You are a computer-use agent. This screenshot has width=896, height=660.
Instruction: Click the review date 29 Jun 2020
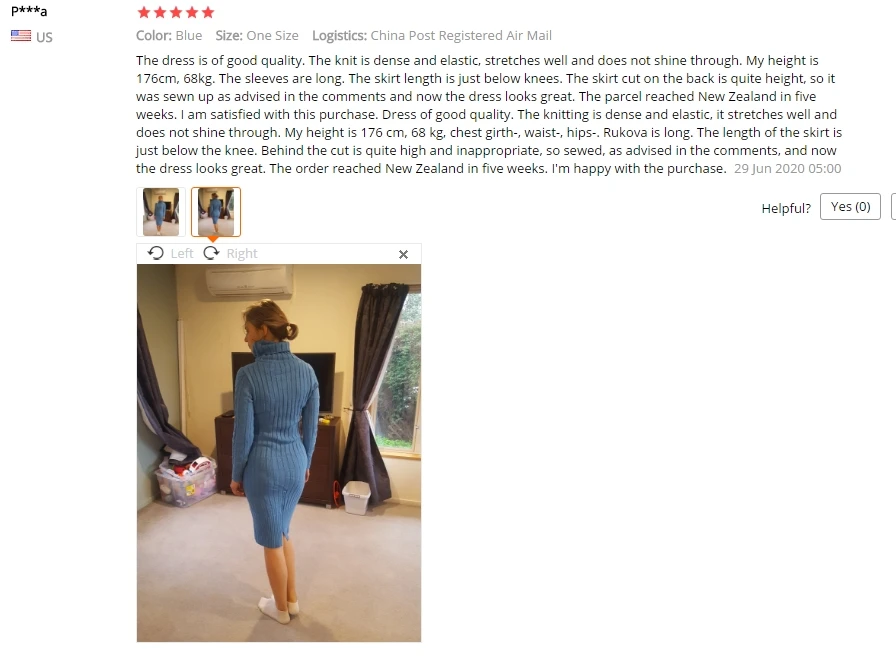[787, 169]
